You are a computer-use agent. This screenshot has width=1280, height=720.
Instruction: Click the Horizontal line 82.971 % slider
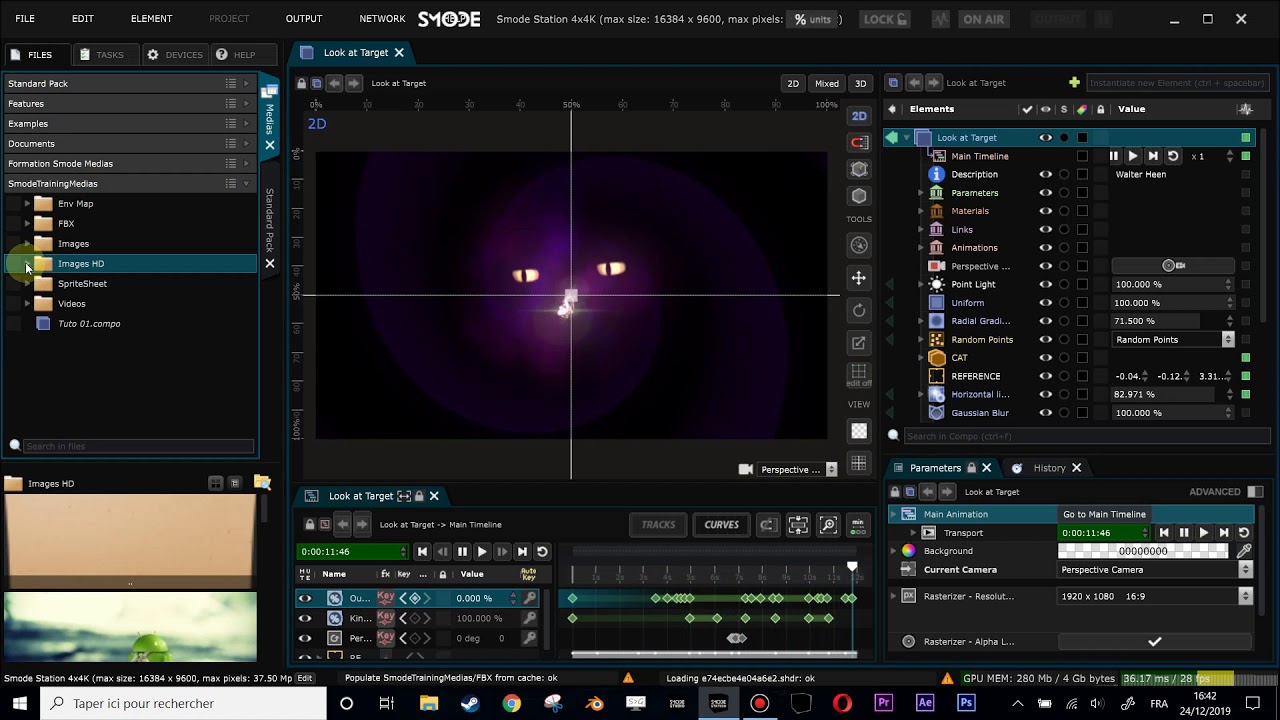point(1174,394)
